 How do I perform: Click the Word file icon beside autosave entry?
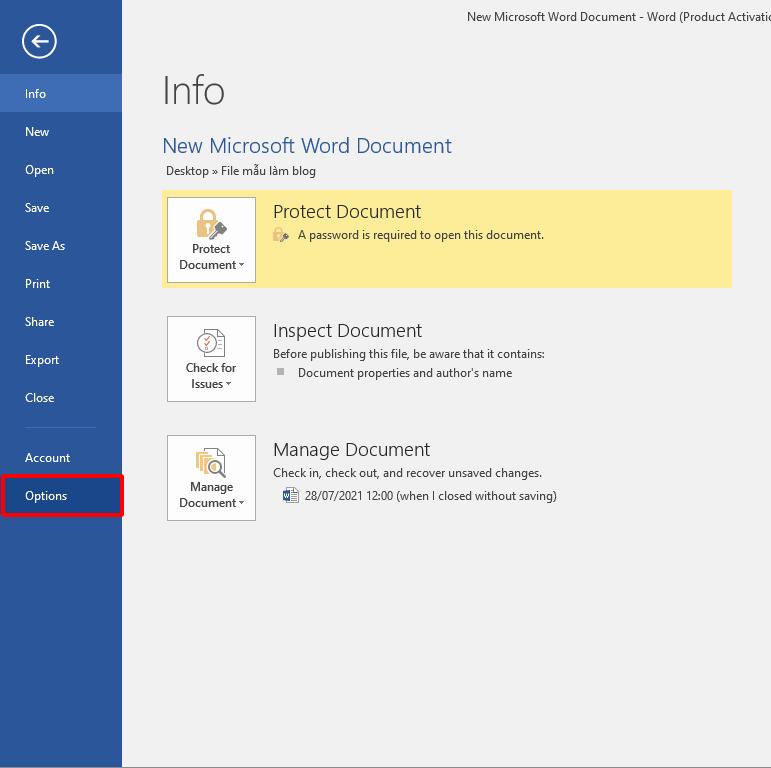tap(290, 495)
